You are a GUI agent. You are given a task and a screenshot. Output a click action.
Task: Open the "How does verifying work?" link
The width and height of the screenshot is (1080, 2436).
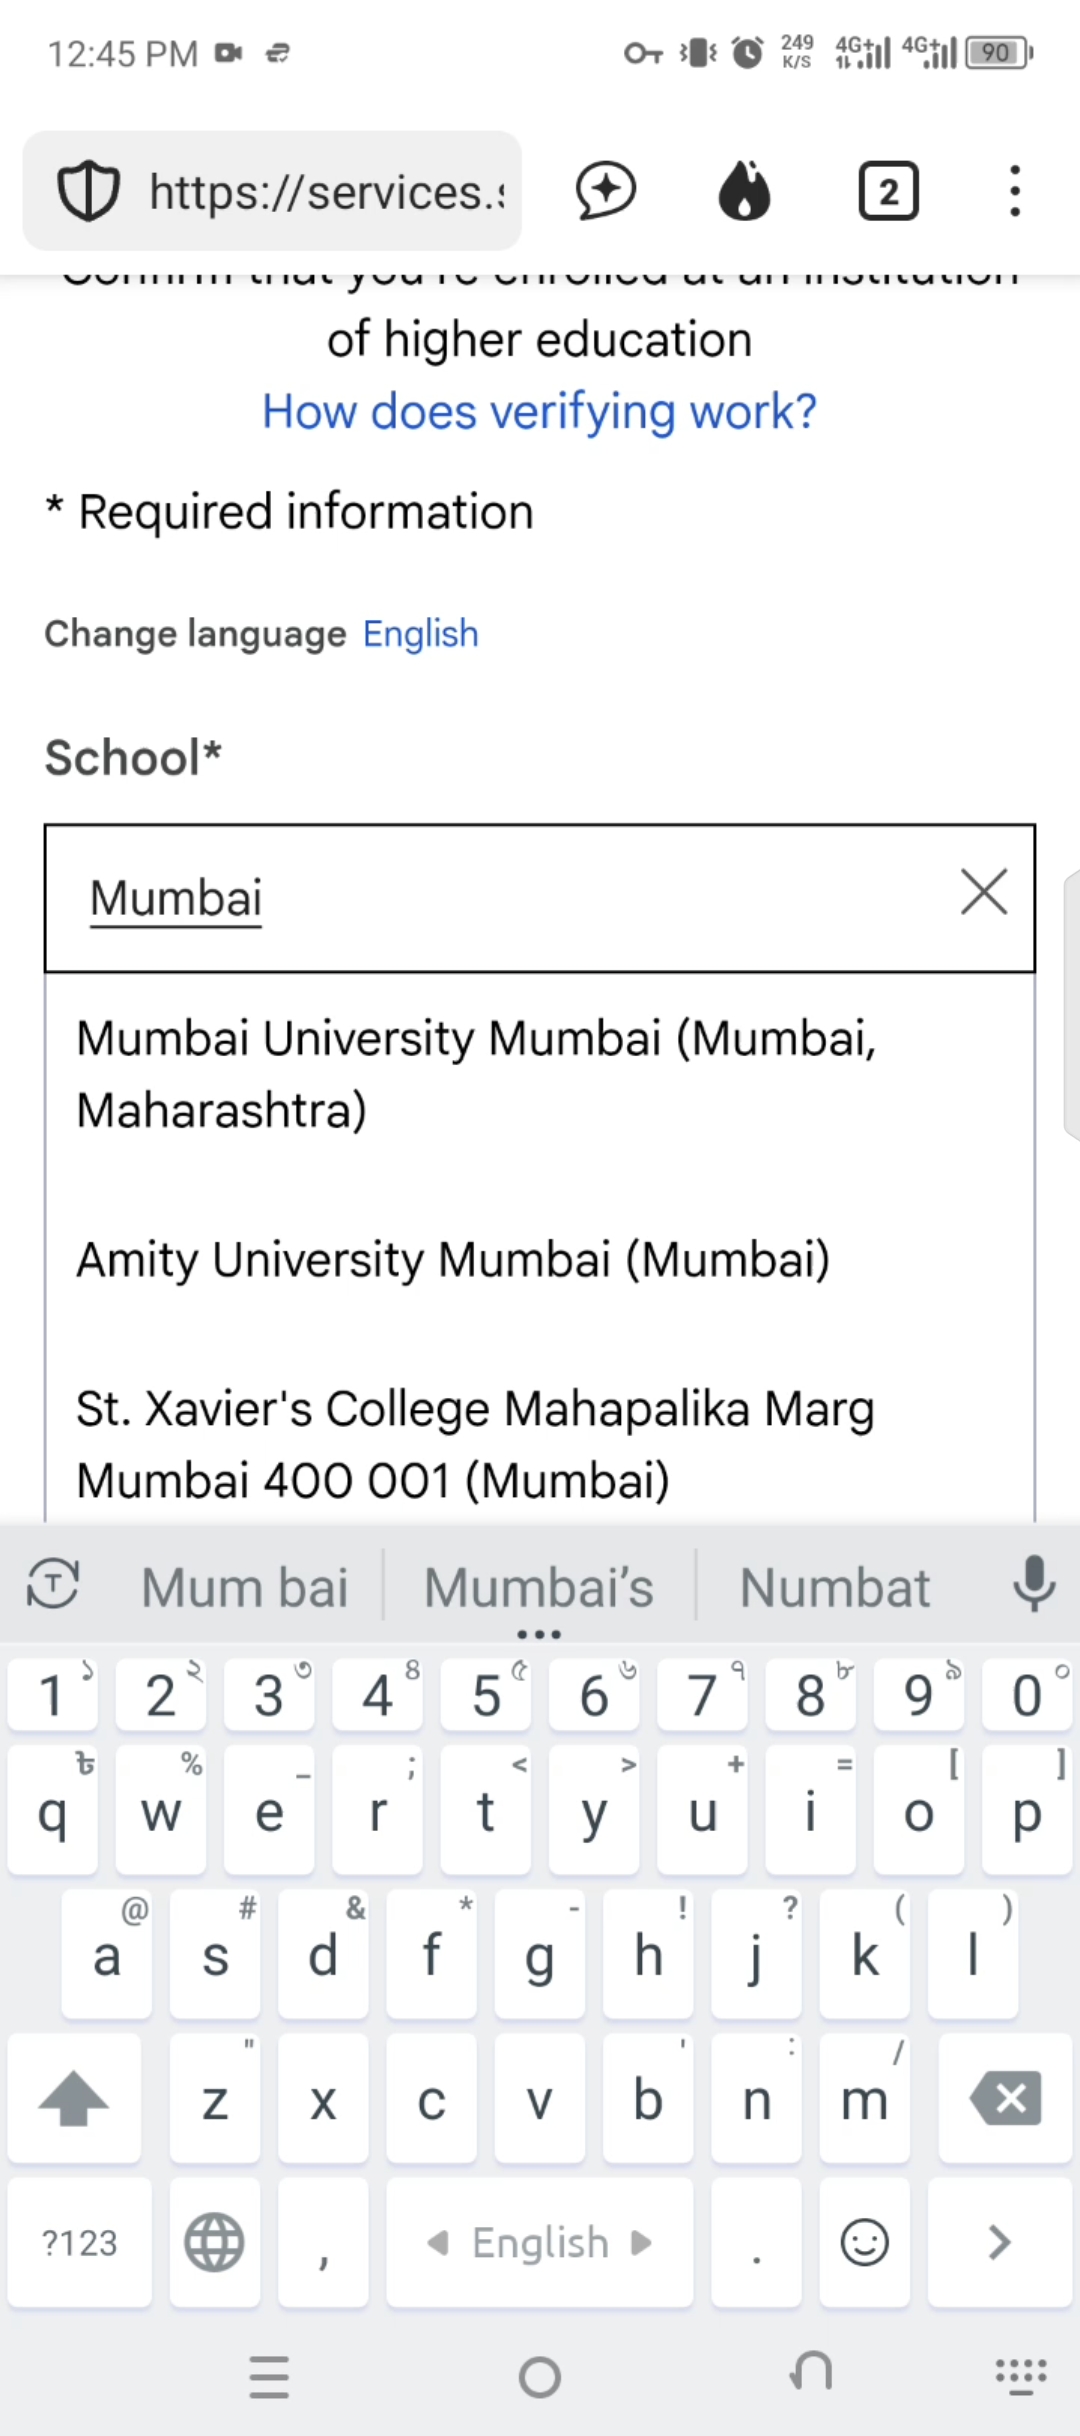pos(540,411)
